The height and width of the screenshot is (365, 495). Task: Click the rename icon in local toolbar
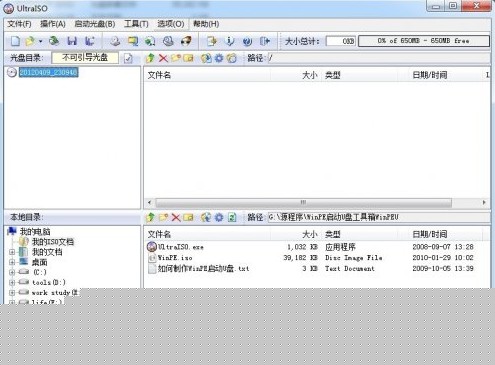coord(188,218)
